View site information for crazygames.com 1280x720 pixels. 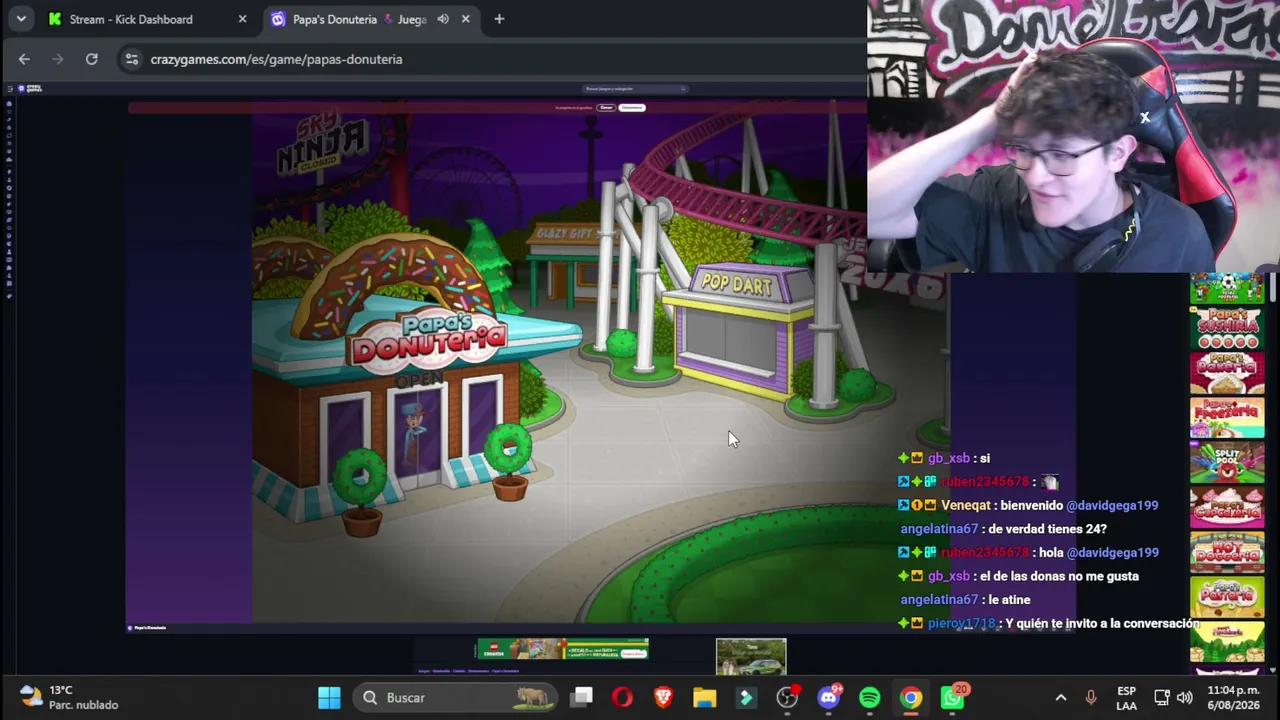(131, 59)
